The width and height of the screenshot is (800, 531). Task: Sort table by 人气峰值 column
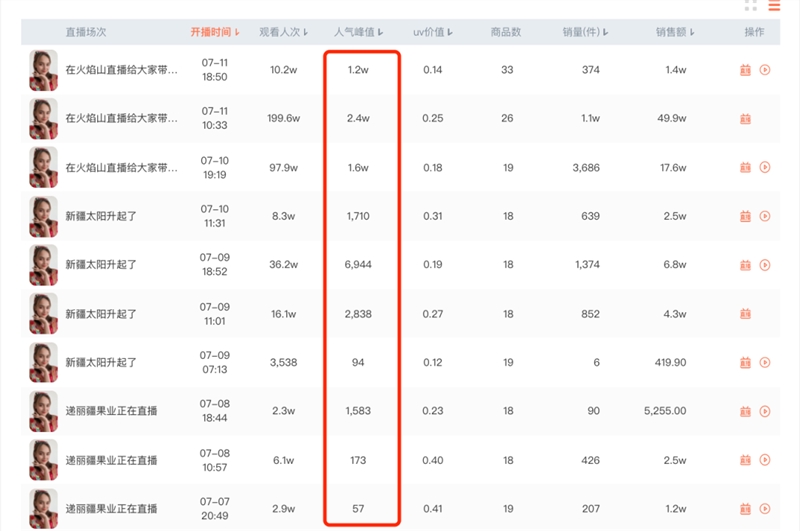point(360,32)
